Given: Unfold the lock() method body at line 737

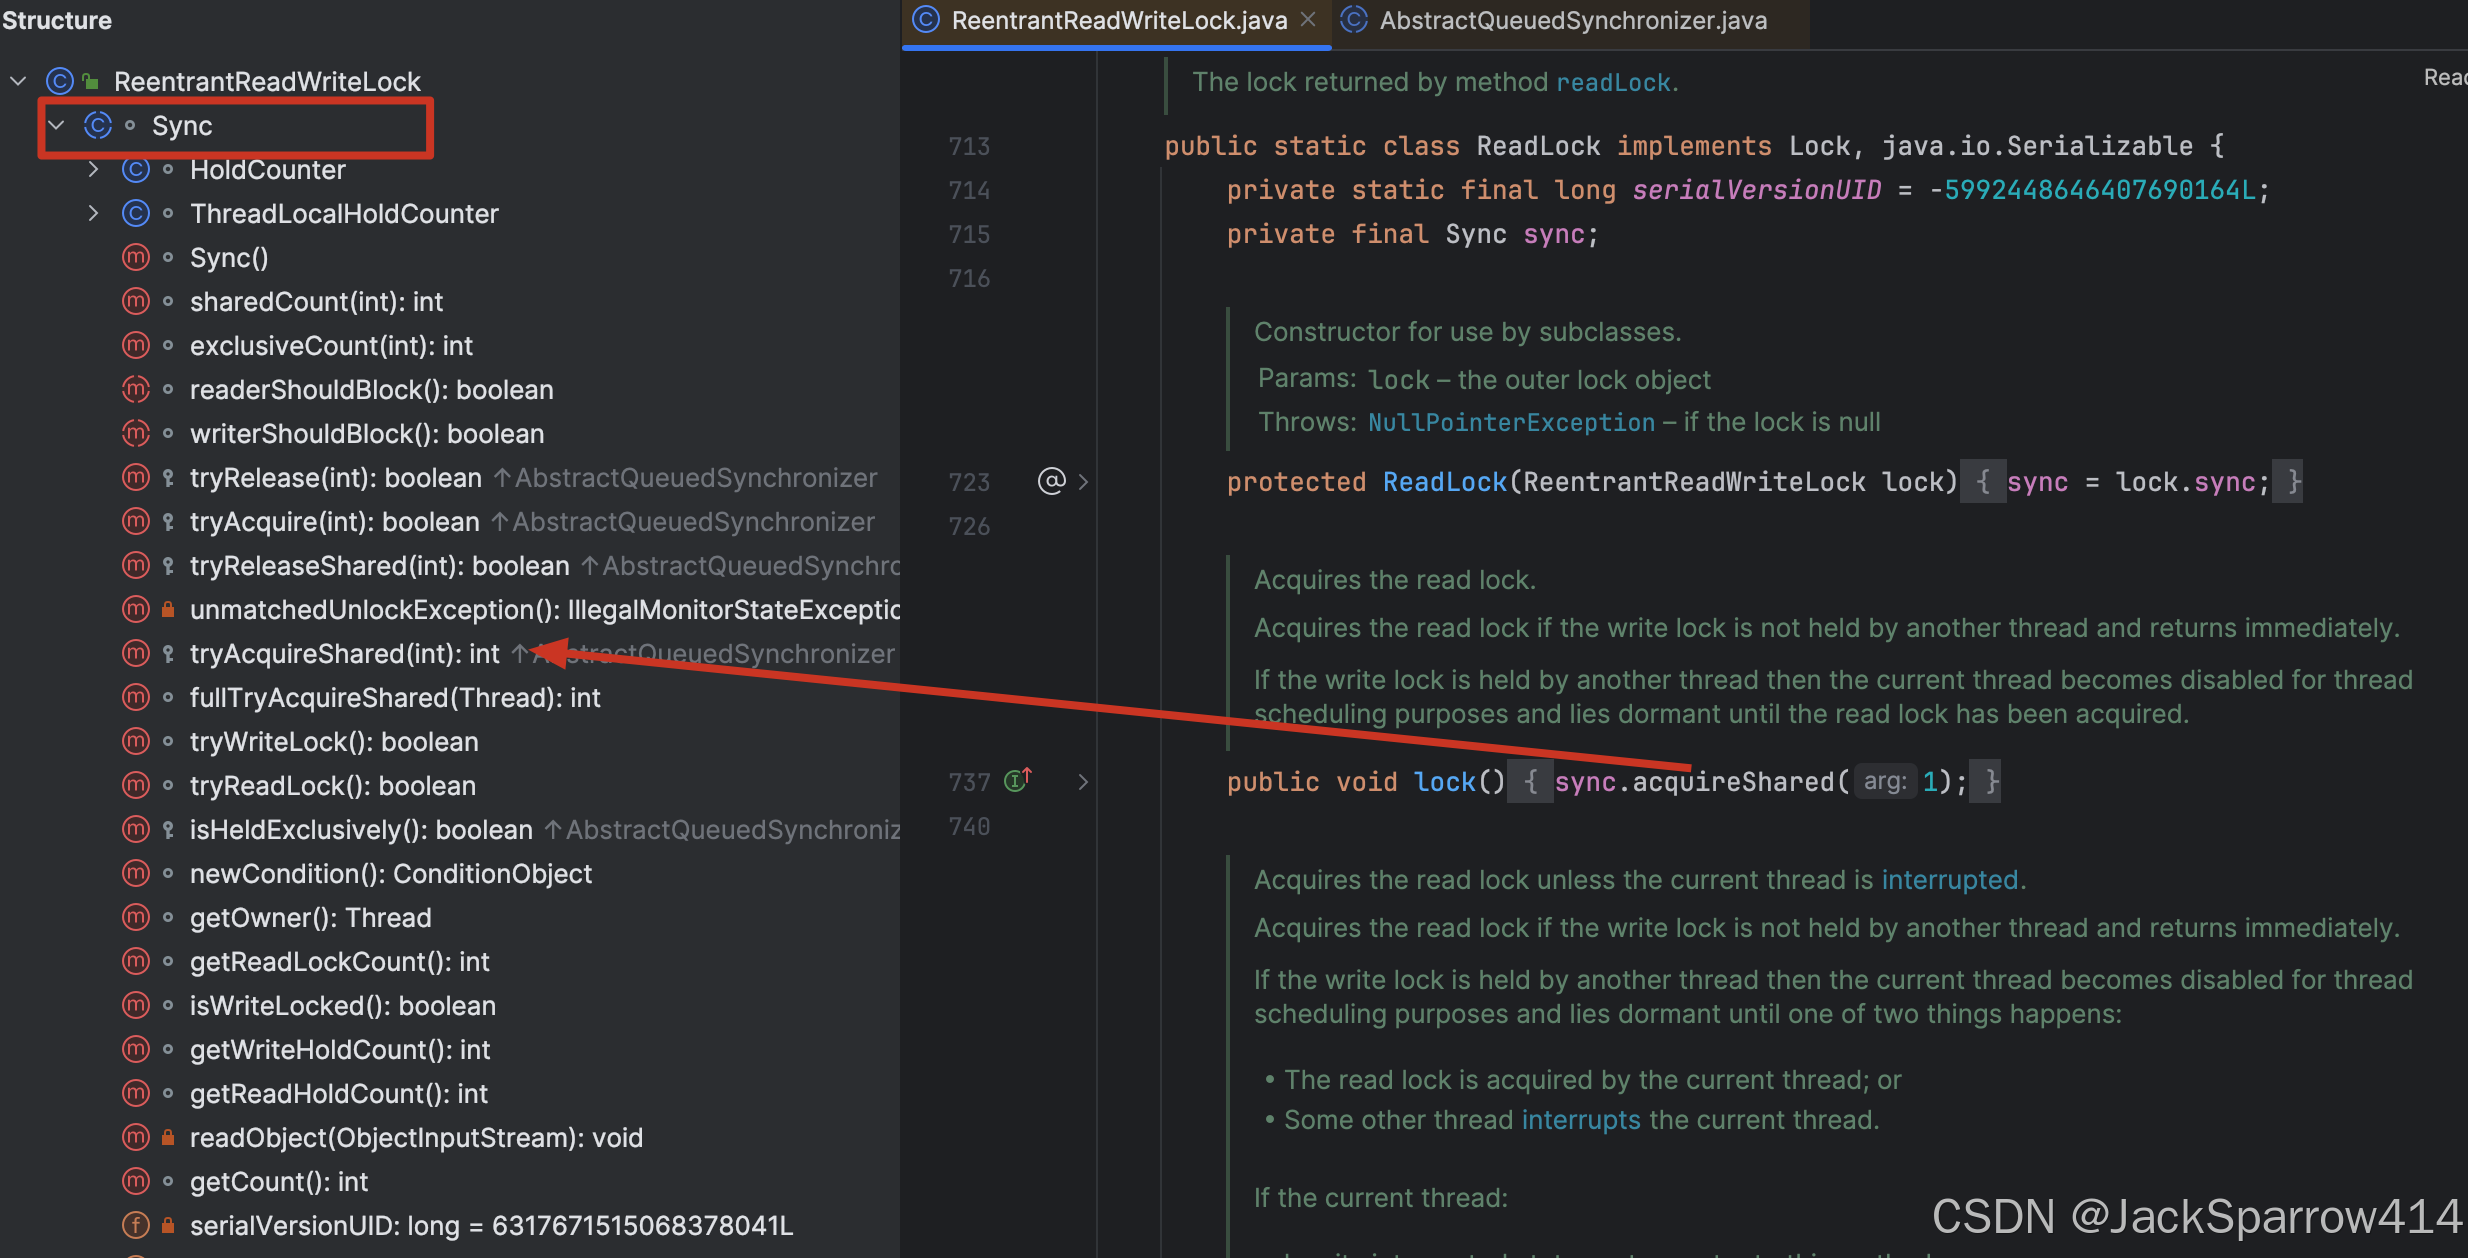Looking at the screenshot, I should pyautogui.click(x=1083, y=782).
